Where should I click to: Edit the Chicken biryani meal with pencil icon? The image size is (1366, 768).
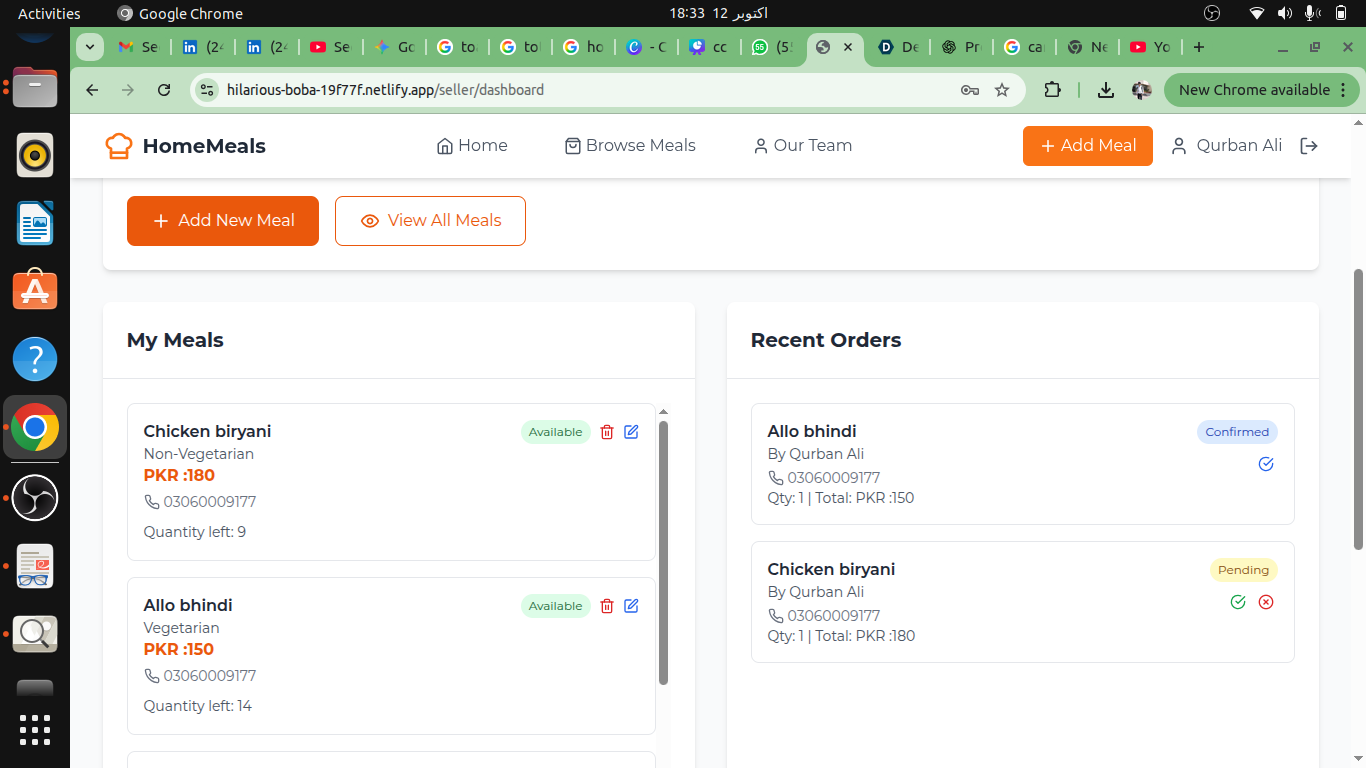coord(631,432)
